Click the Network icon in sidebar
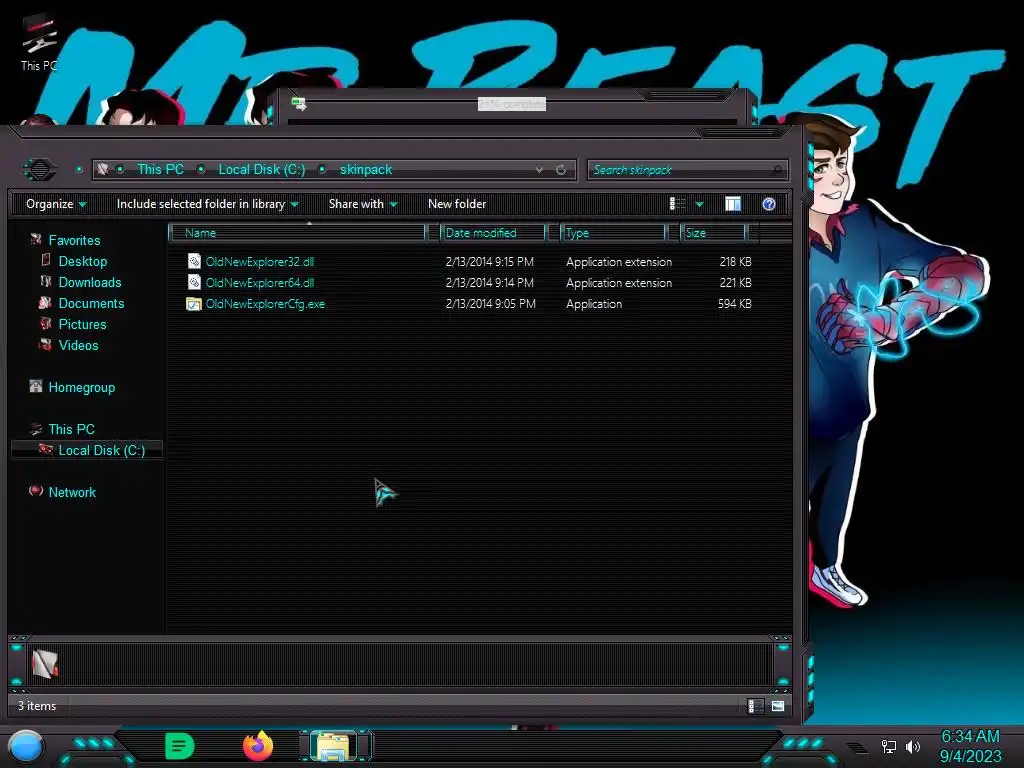 point(36,491)
